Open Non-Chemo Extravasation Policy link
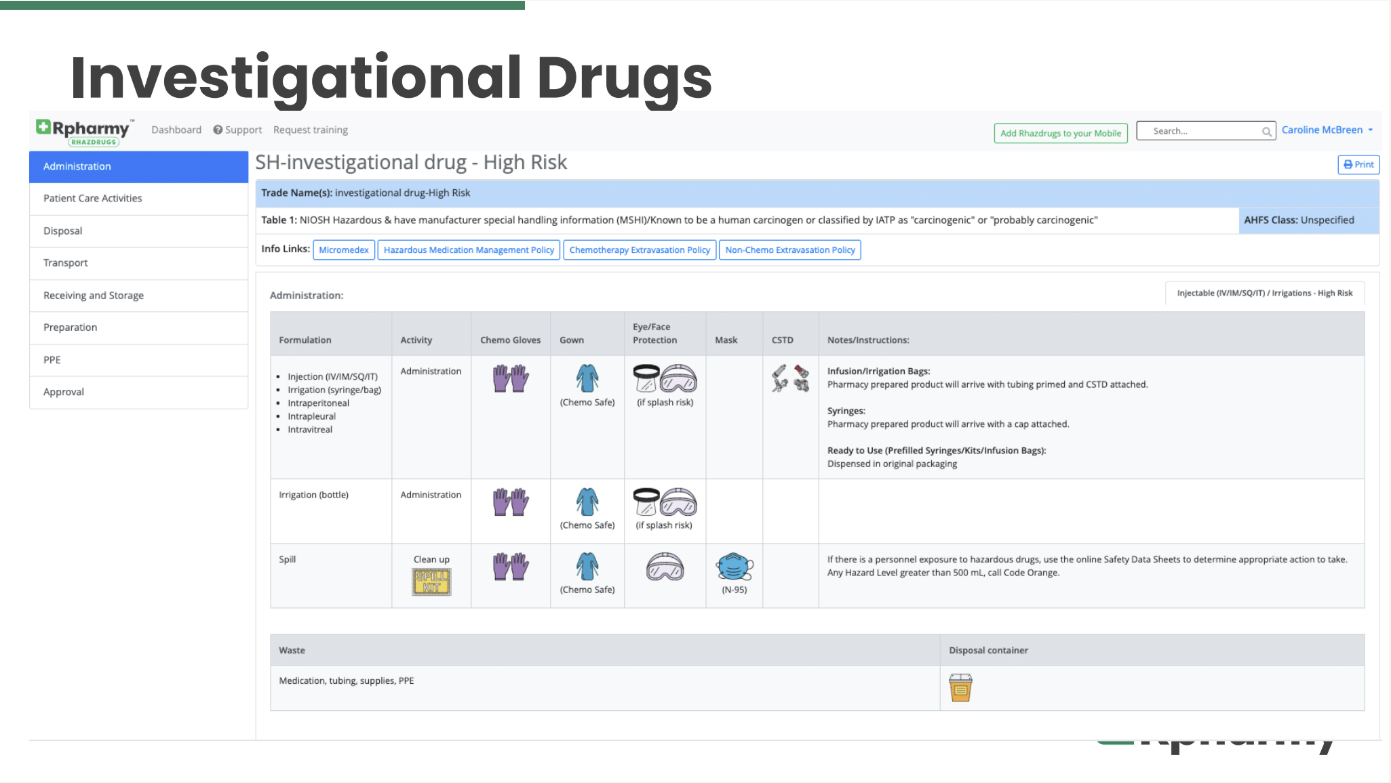The height and width of the screenshot is (783, 1391). click(790, 250)
